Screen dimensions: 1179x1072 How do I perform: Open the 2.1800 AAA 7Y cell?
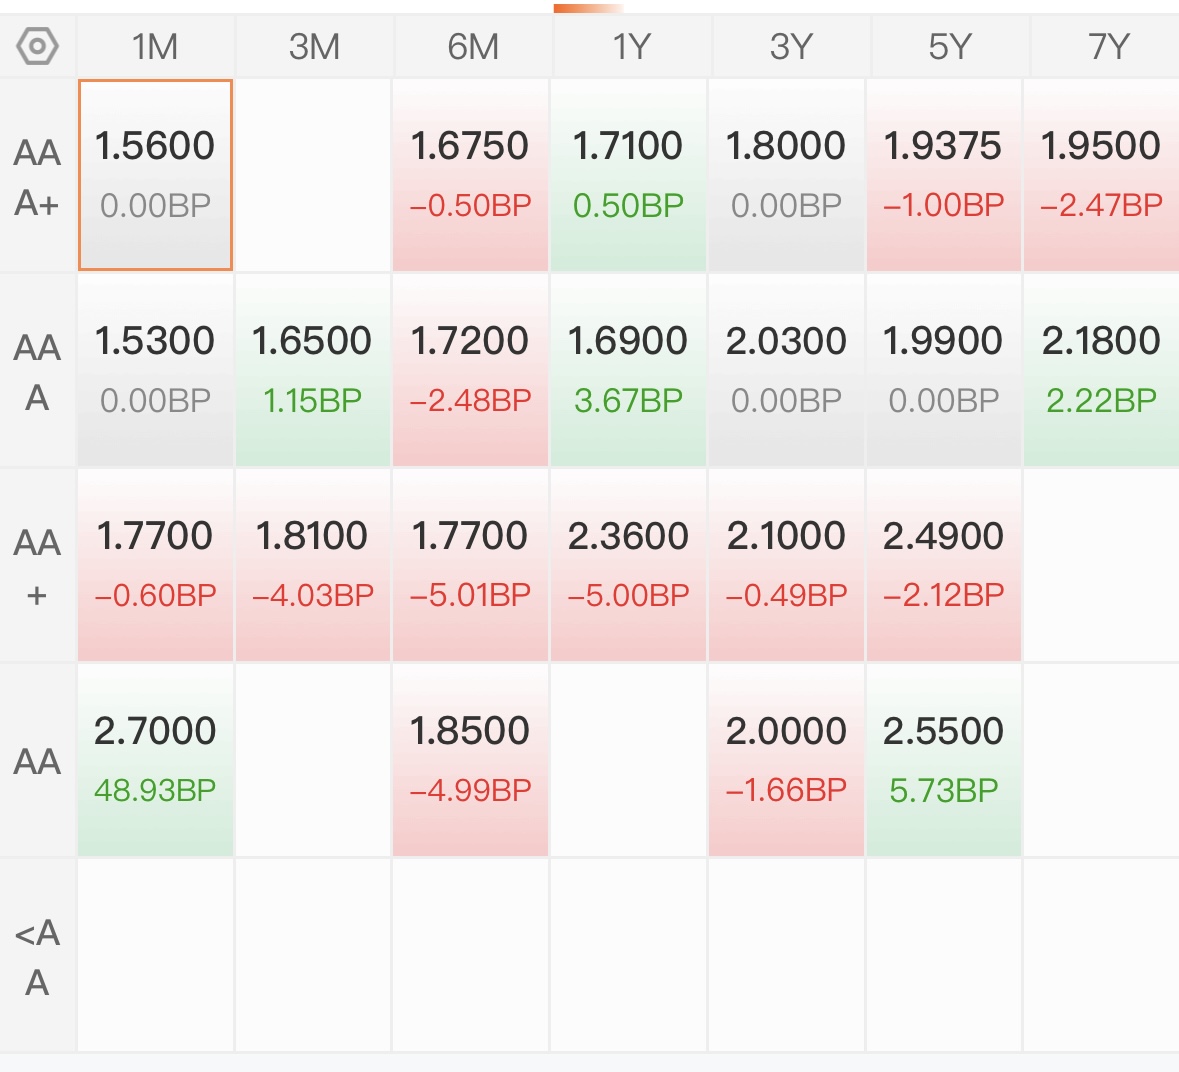pyautogui.click(x=1101, y=370)
